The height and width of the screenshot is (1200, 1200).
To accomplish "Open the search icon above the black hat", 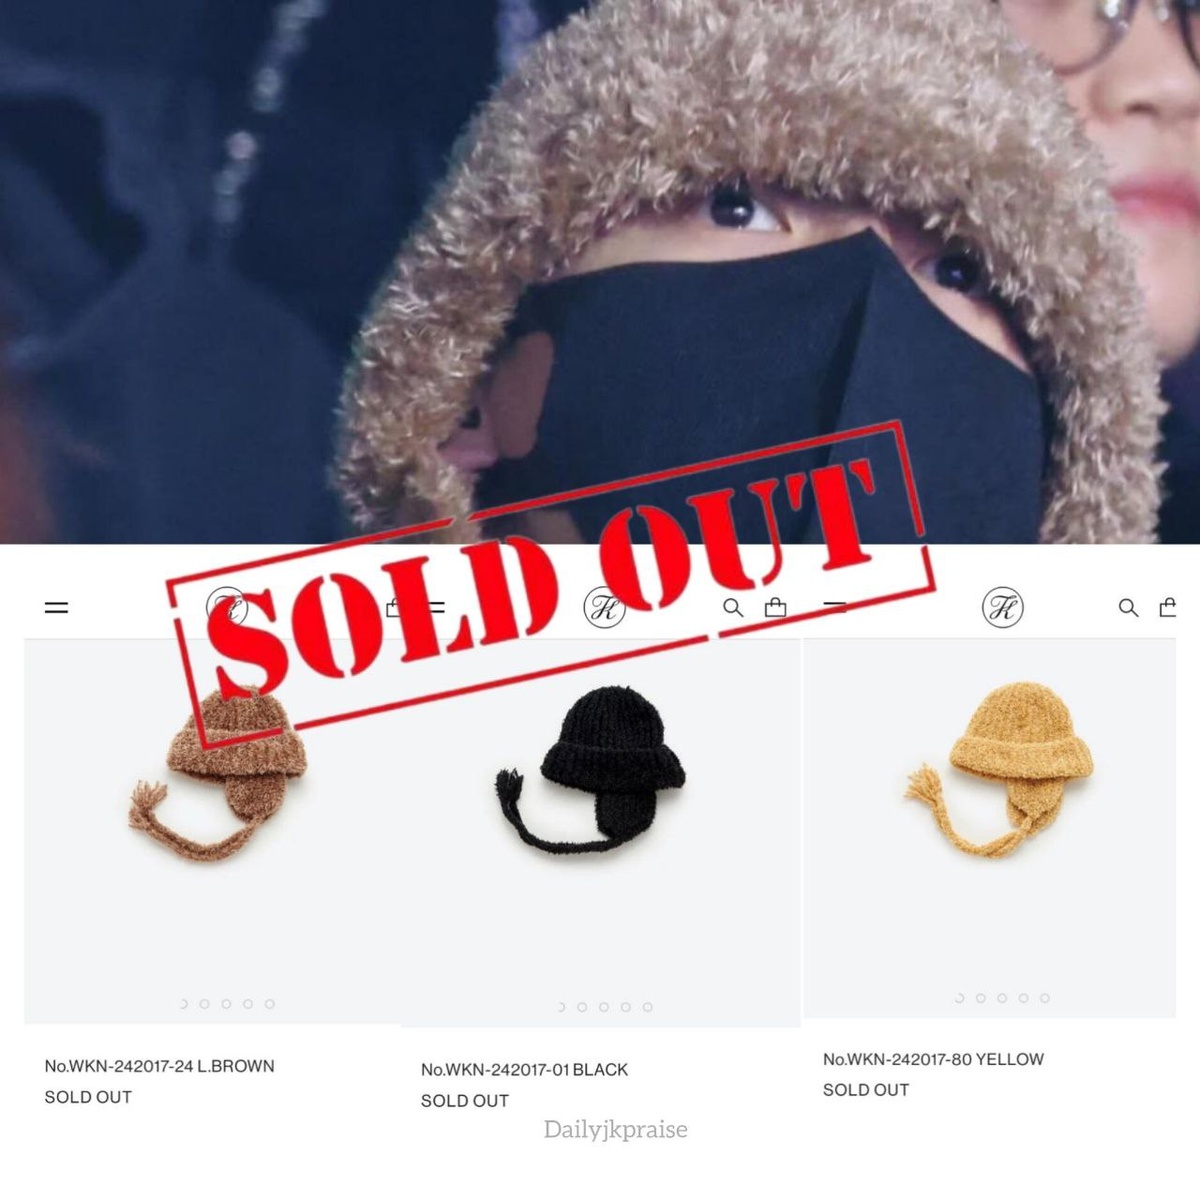I will tap(733, 607).
